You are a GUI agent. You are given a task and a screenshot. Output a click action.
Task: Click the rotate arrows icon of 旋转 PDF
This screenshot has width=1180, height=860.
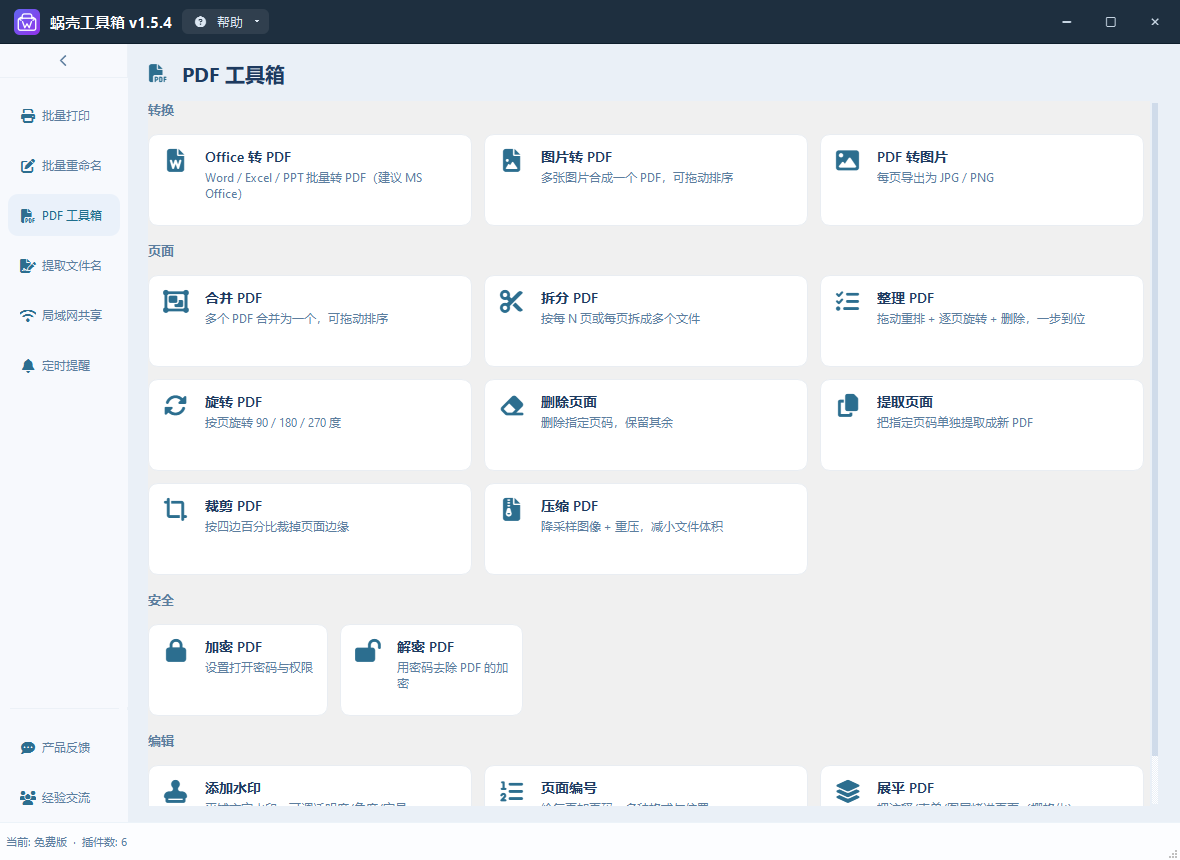(x=175, y=405)
